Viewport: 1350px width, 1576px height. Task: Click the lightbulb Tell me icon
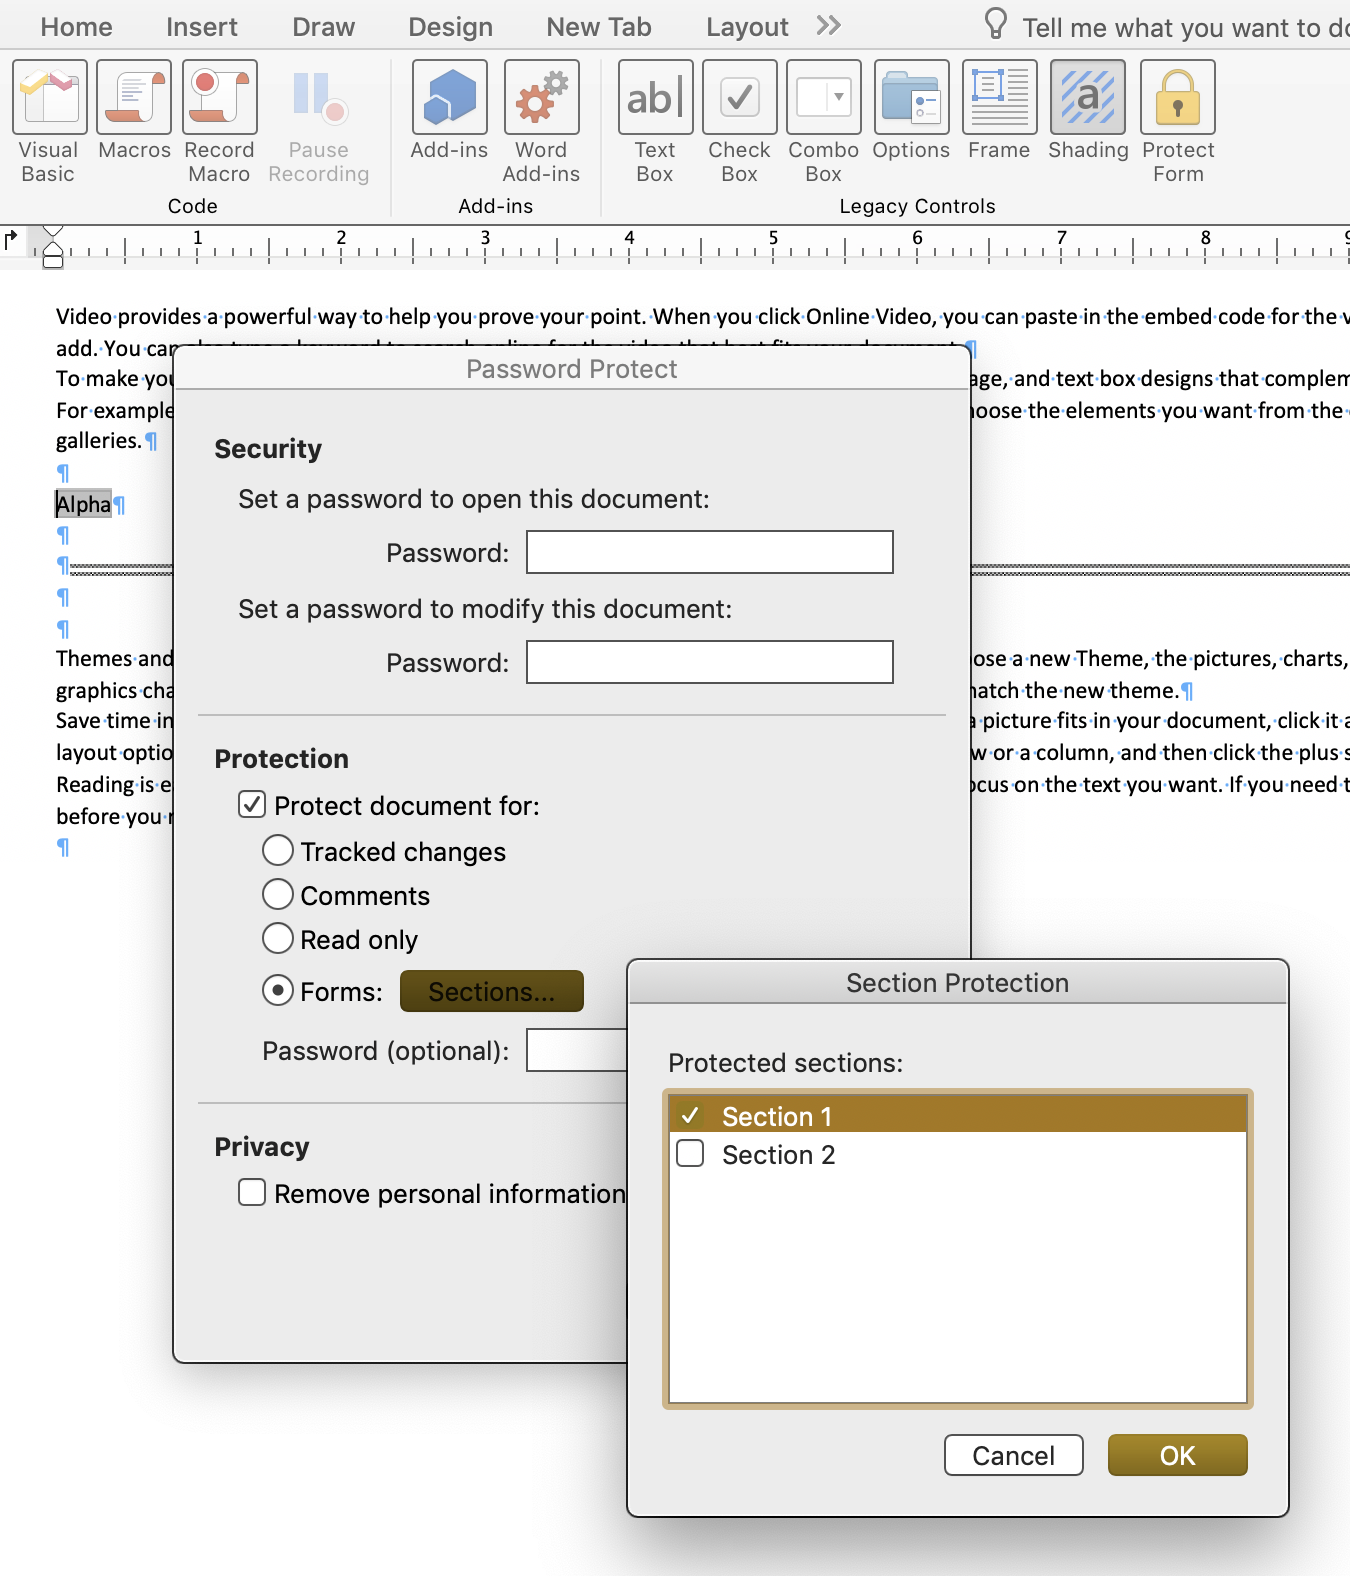995,24
